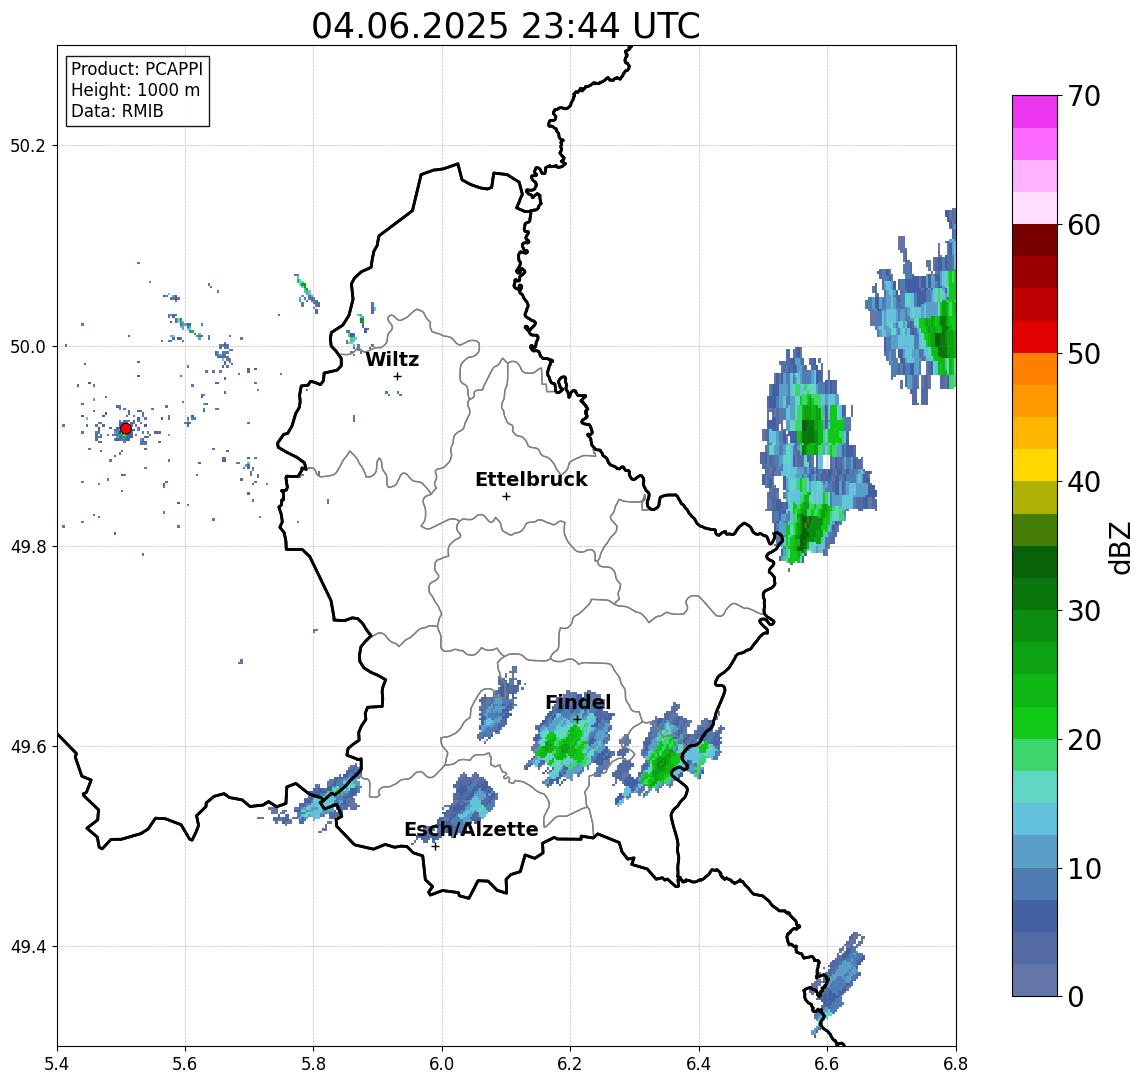
Task: Click the 49.6 latitude axis label
Action: (28, 747)
